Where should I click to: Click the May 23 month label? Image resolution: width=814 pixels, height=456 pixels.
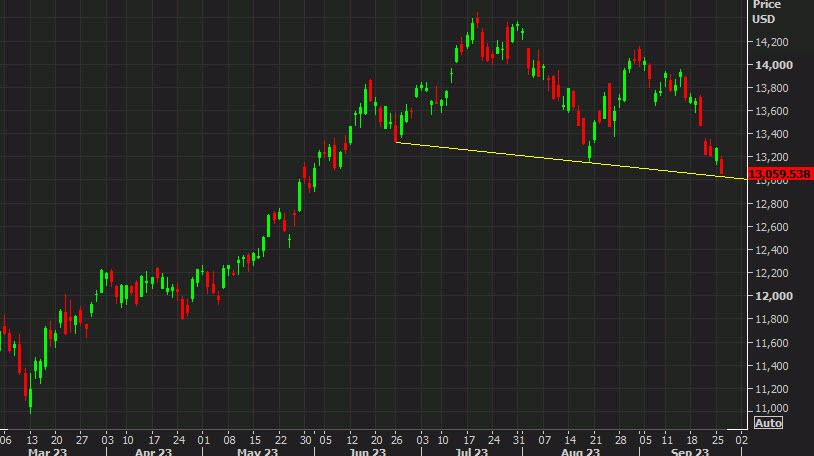(x=257, y=452)
